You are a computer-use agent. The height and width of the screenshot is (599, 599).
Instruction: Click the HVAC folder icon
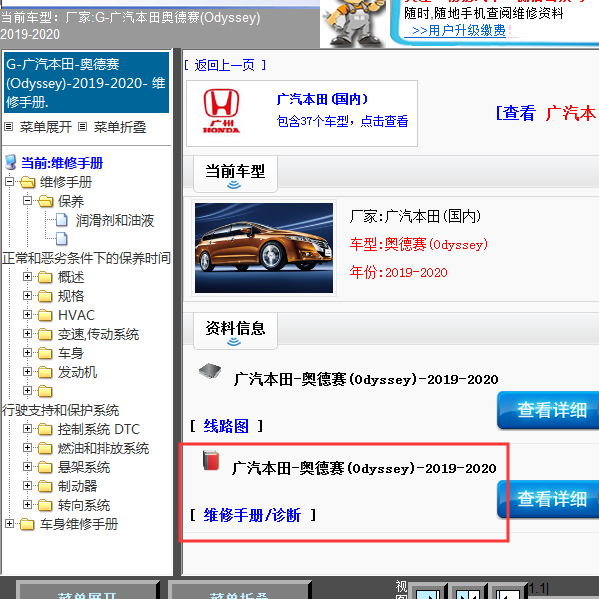click(x=45, y=315)
